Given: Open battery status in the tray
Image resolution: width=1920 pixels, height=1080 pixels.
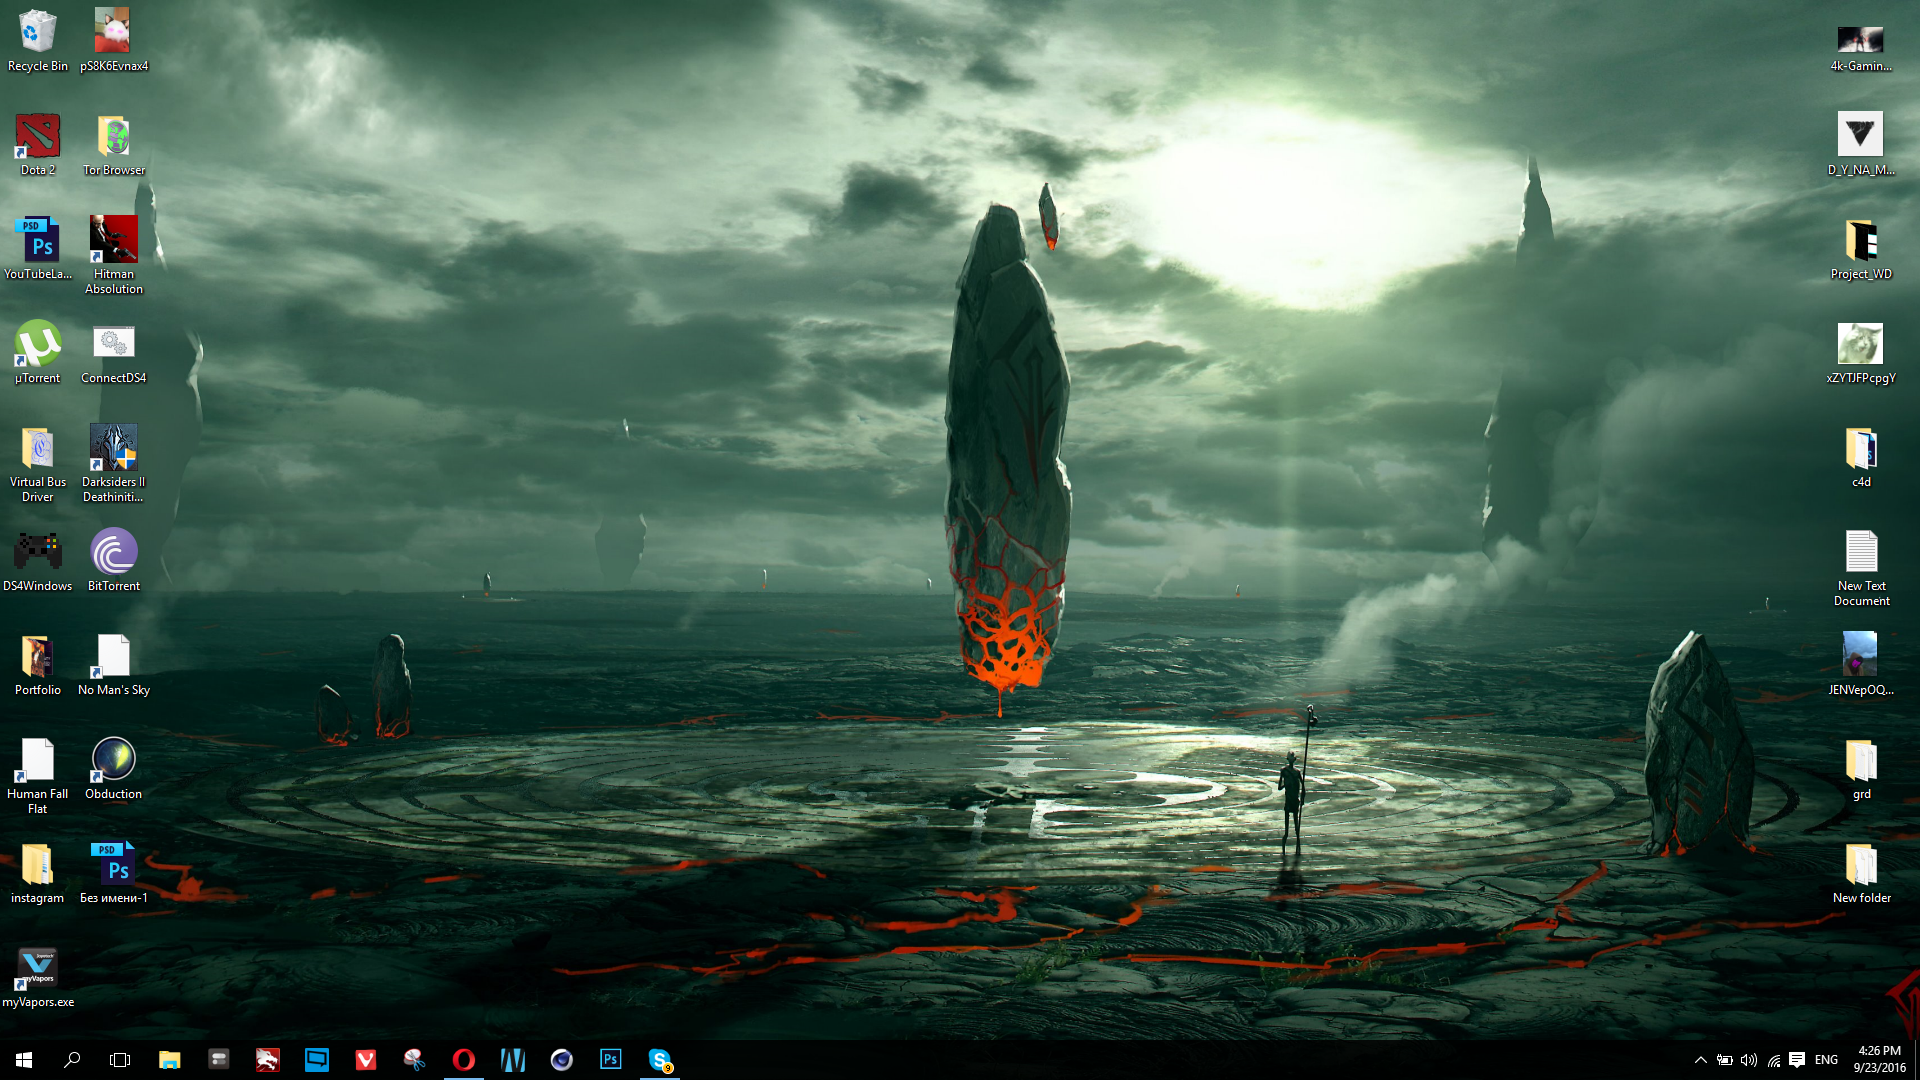Looking at the screenshot, I should (1725, 1060).
